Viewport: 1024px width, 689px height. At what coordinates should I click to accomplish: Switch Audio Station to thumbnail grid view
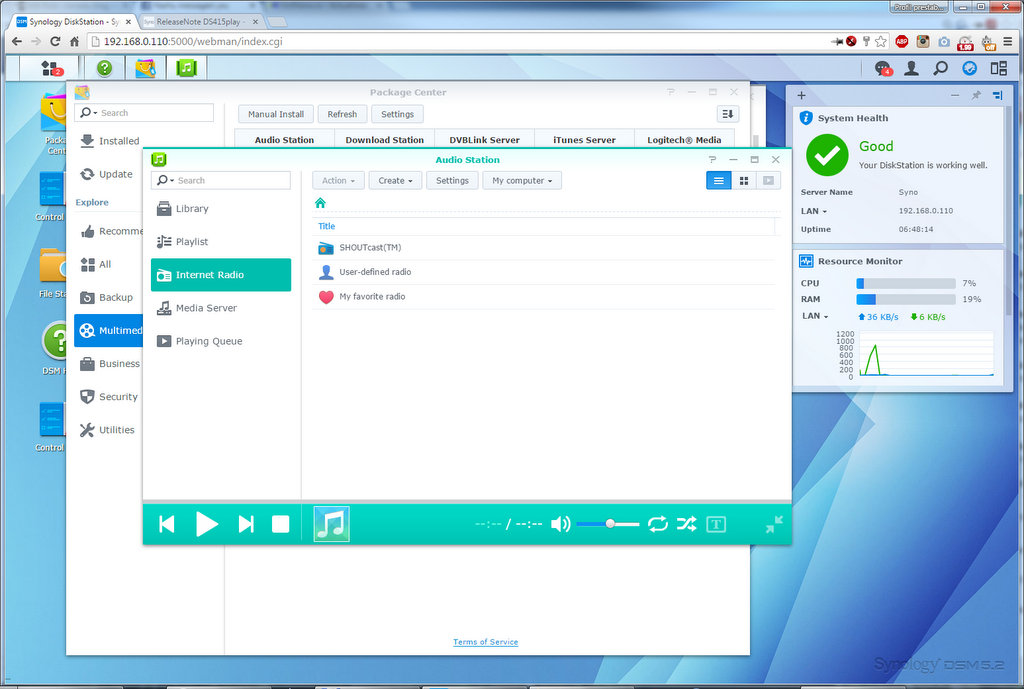744,181
